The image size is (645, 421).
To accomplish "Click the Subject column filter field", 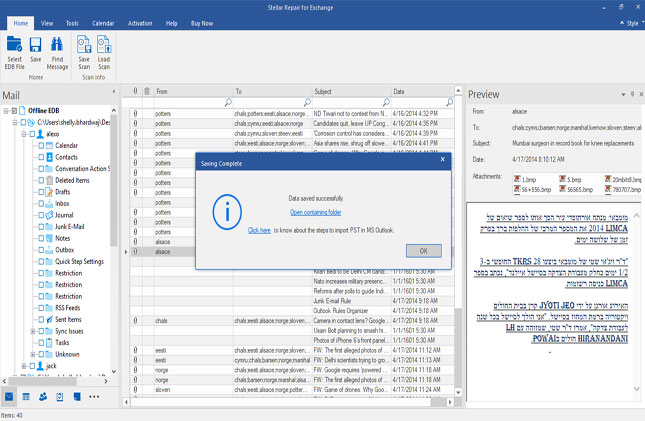I will (x=352, y=102).
